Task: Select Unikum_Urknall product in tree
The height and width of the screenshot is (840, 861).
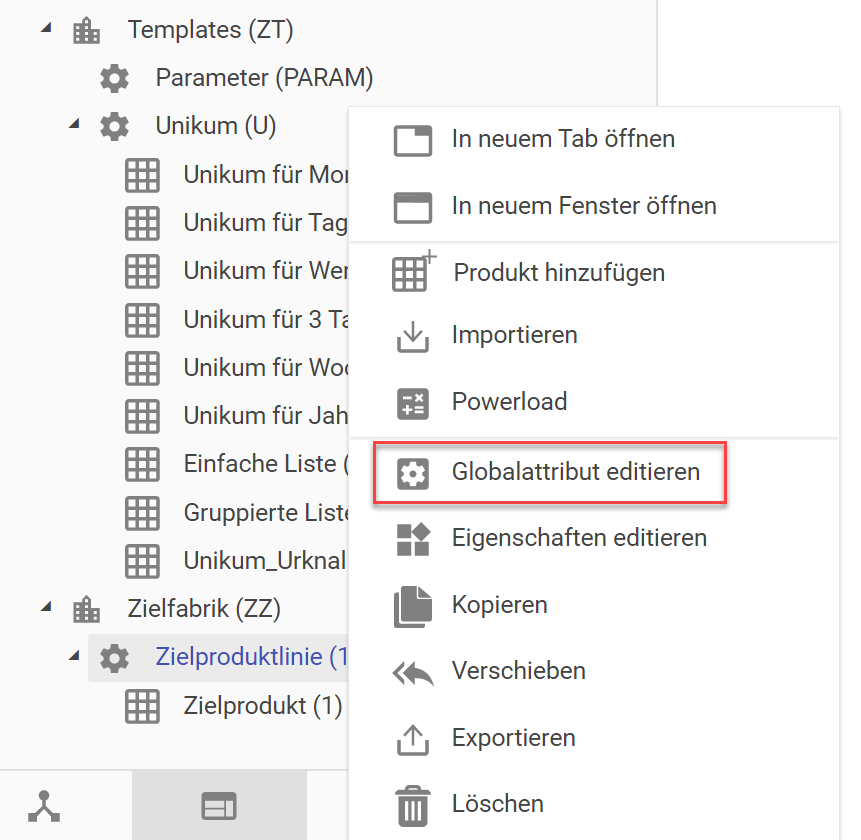Action: point(264,559)
